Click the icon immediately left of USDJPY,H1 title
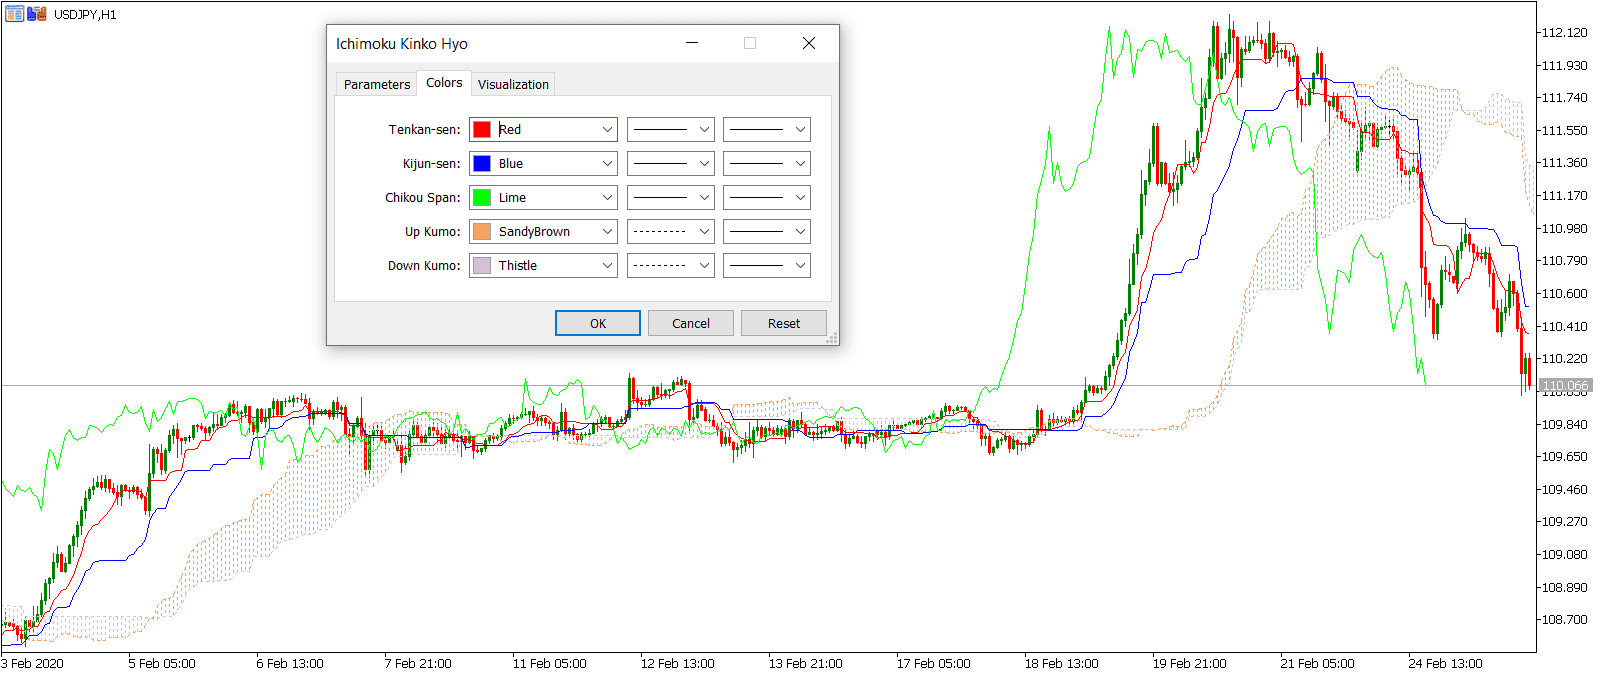This screenshot has width=1604, height=676. pyautogui.click(x=37, y=14)
